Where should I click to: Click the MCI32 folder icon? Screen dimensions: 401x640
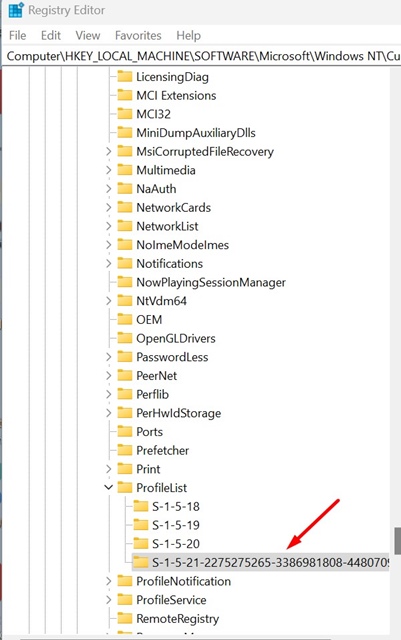pyautogui.click(x=125, y=113)
